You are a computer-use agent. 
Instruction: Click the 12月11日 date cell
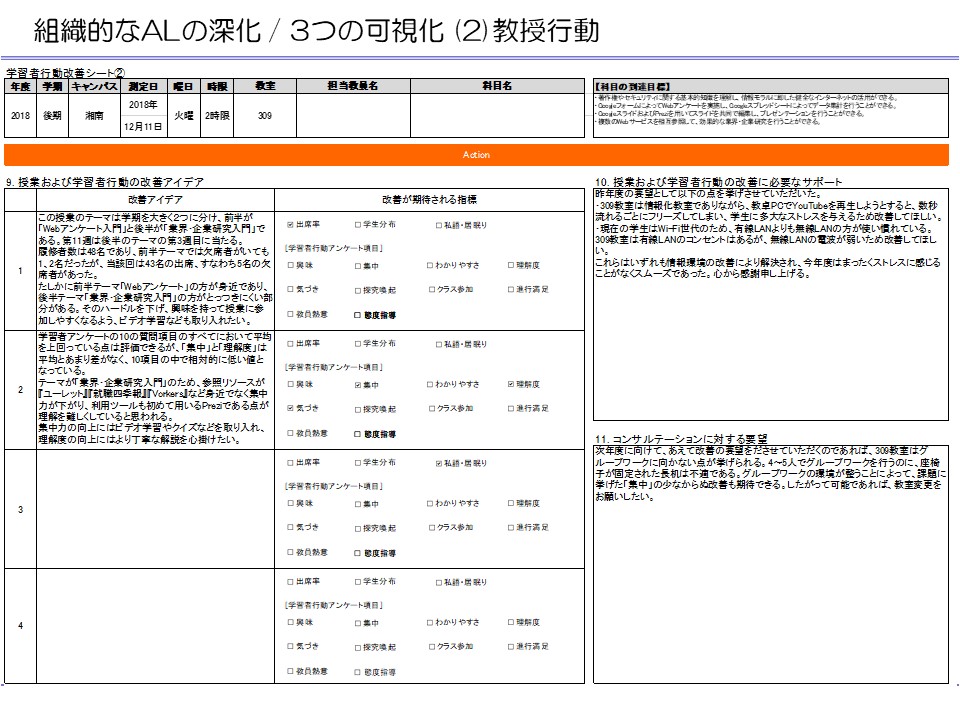coord(143,127)
